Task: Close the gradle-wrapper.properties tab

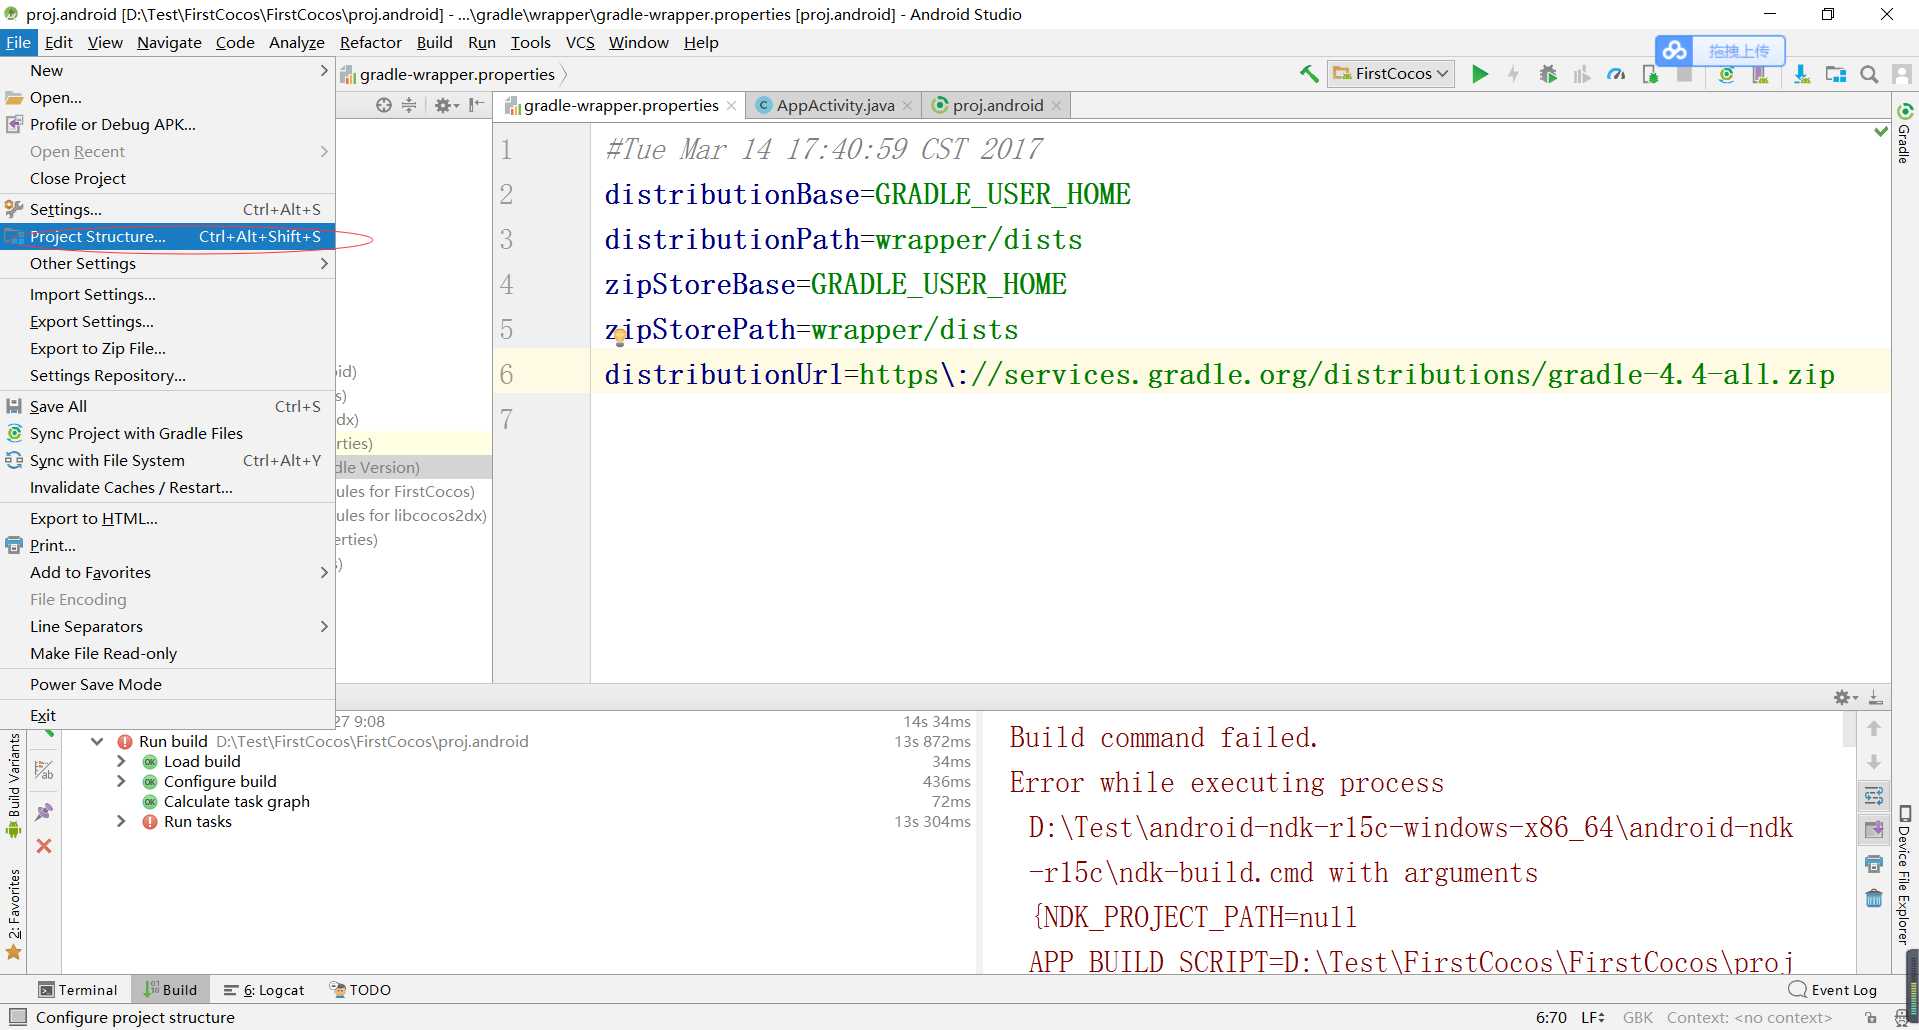Action: [732, 106]
